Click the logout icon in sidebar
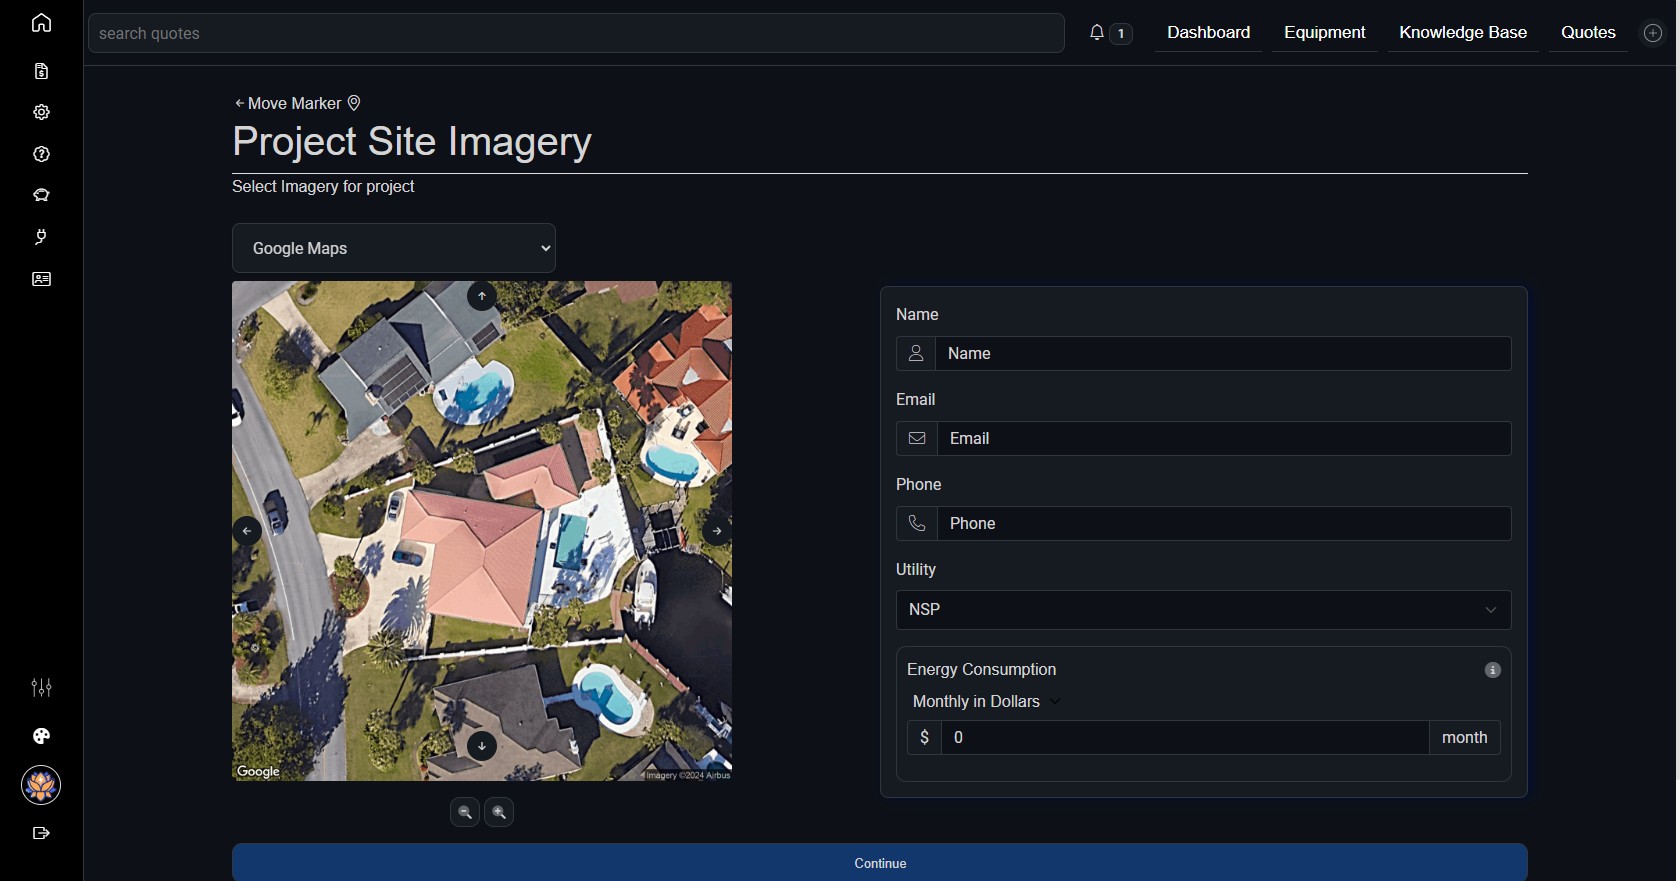Image resolution: width=1680 pixels, height=881 pixels. 41,833
